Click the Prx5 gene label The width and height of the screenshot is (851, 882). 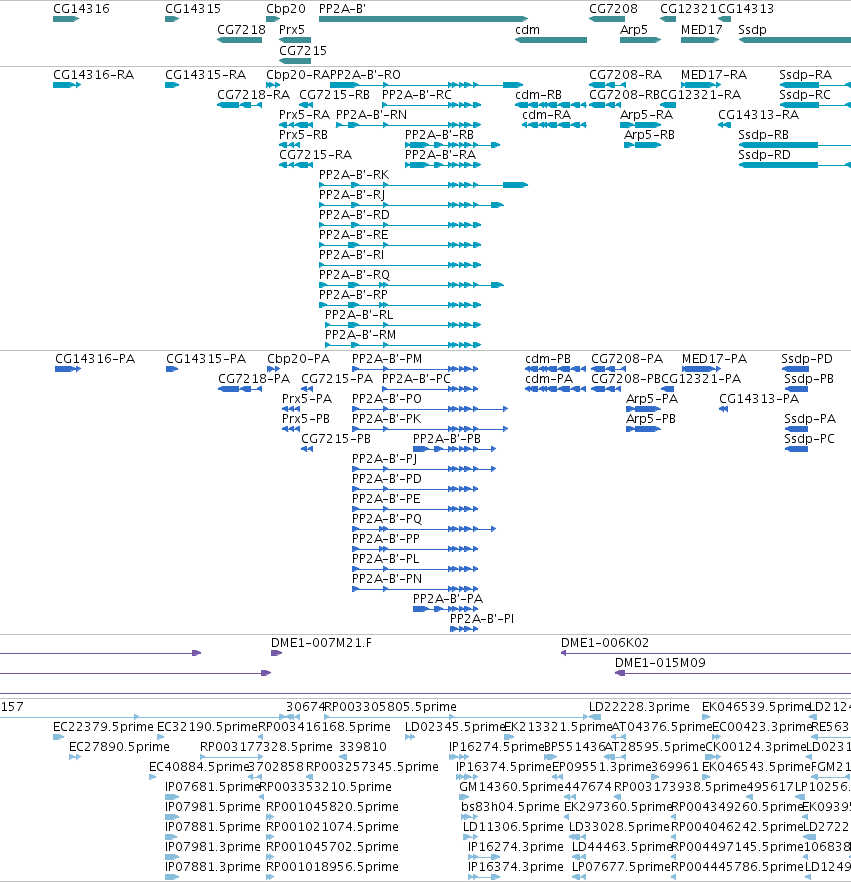[291, 30]
